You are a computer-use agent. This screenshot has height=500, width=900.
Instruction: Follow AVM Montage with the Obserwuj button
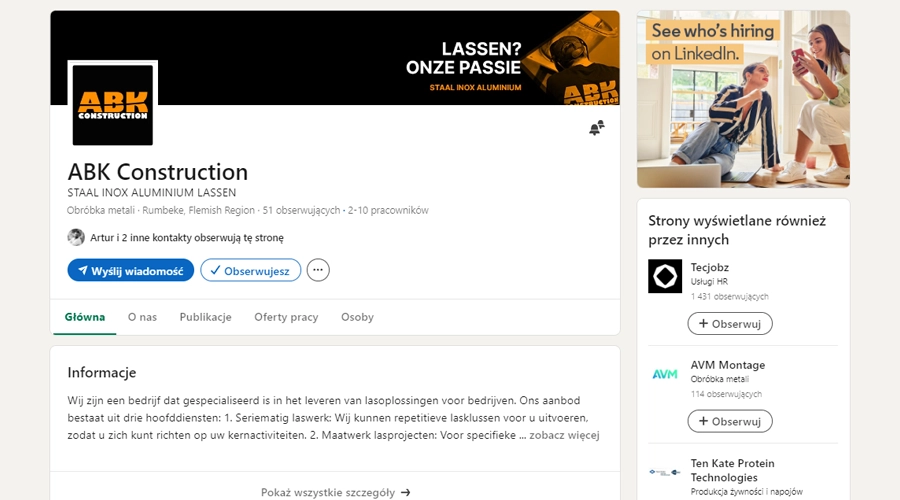click(729, 421)
